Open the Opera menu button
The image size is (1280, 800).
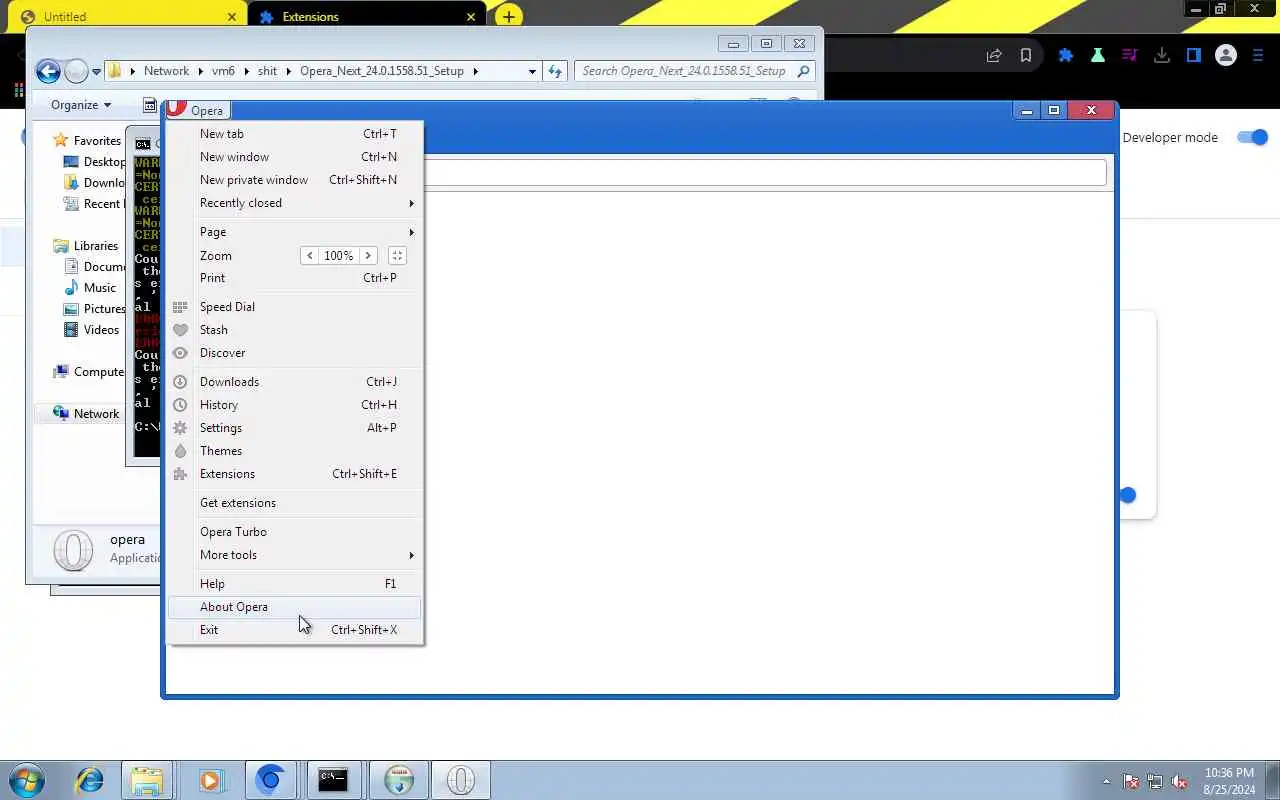pyautogui.click(x=197, y=110)
